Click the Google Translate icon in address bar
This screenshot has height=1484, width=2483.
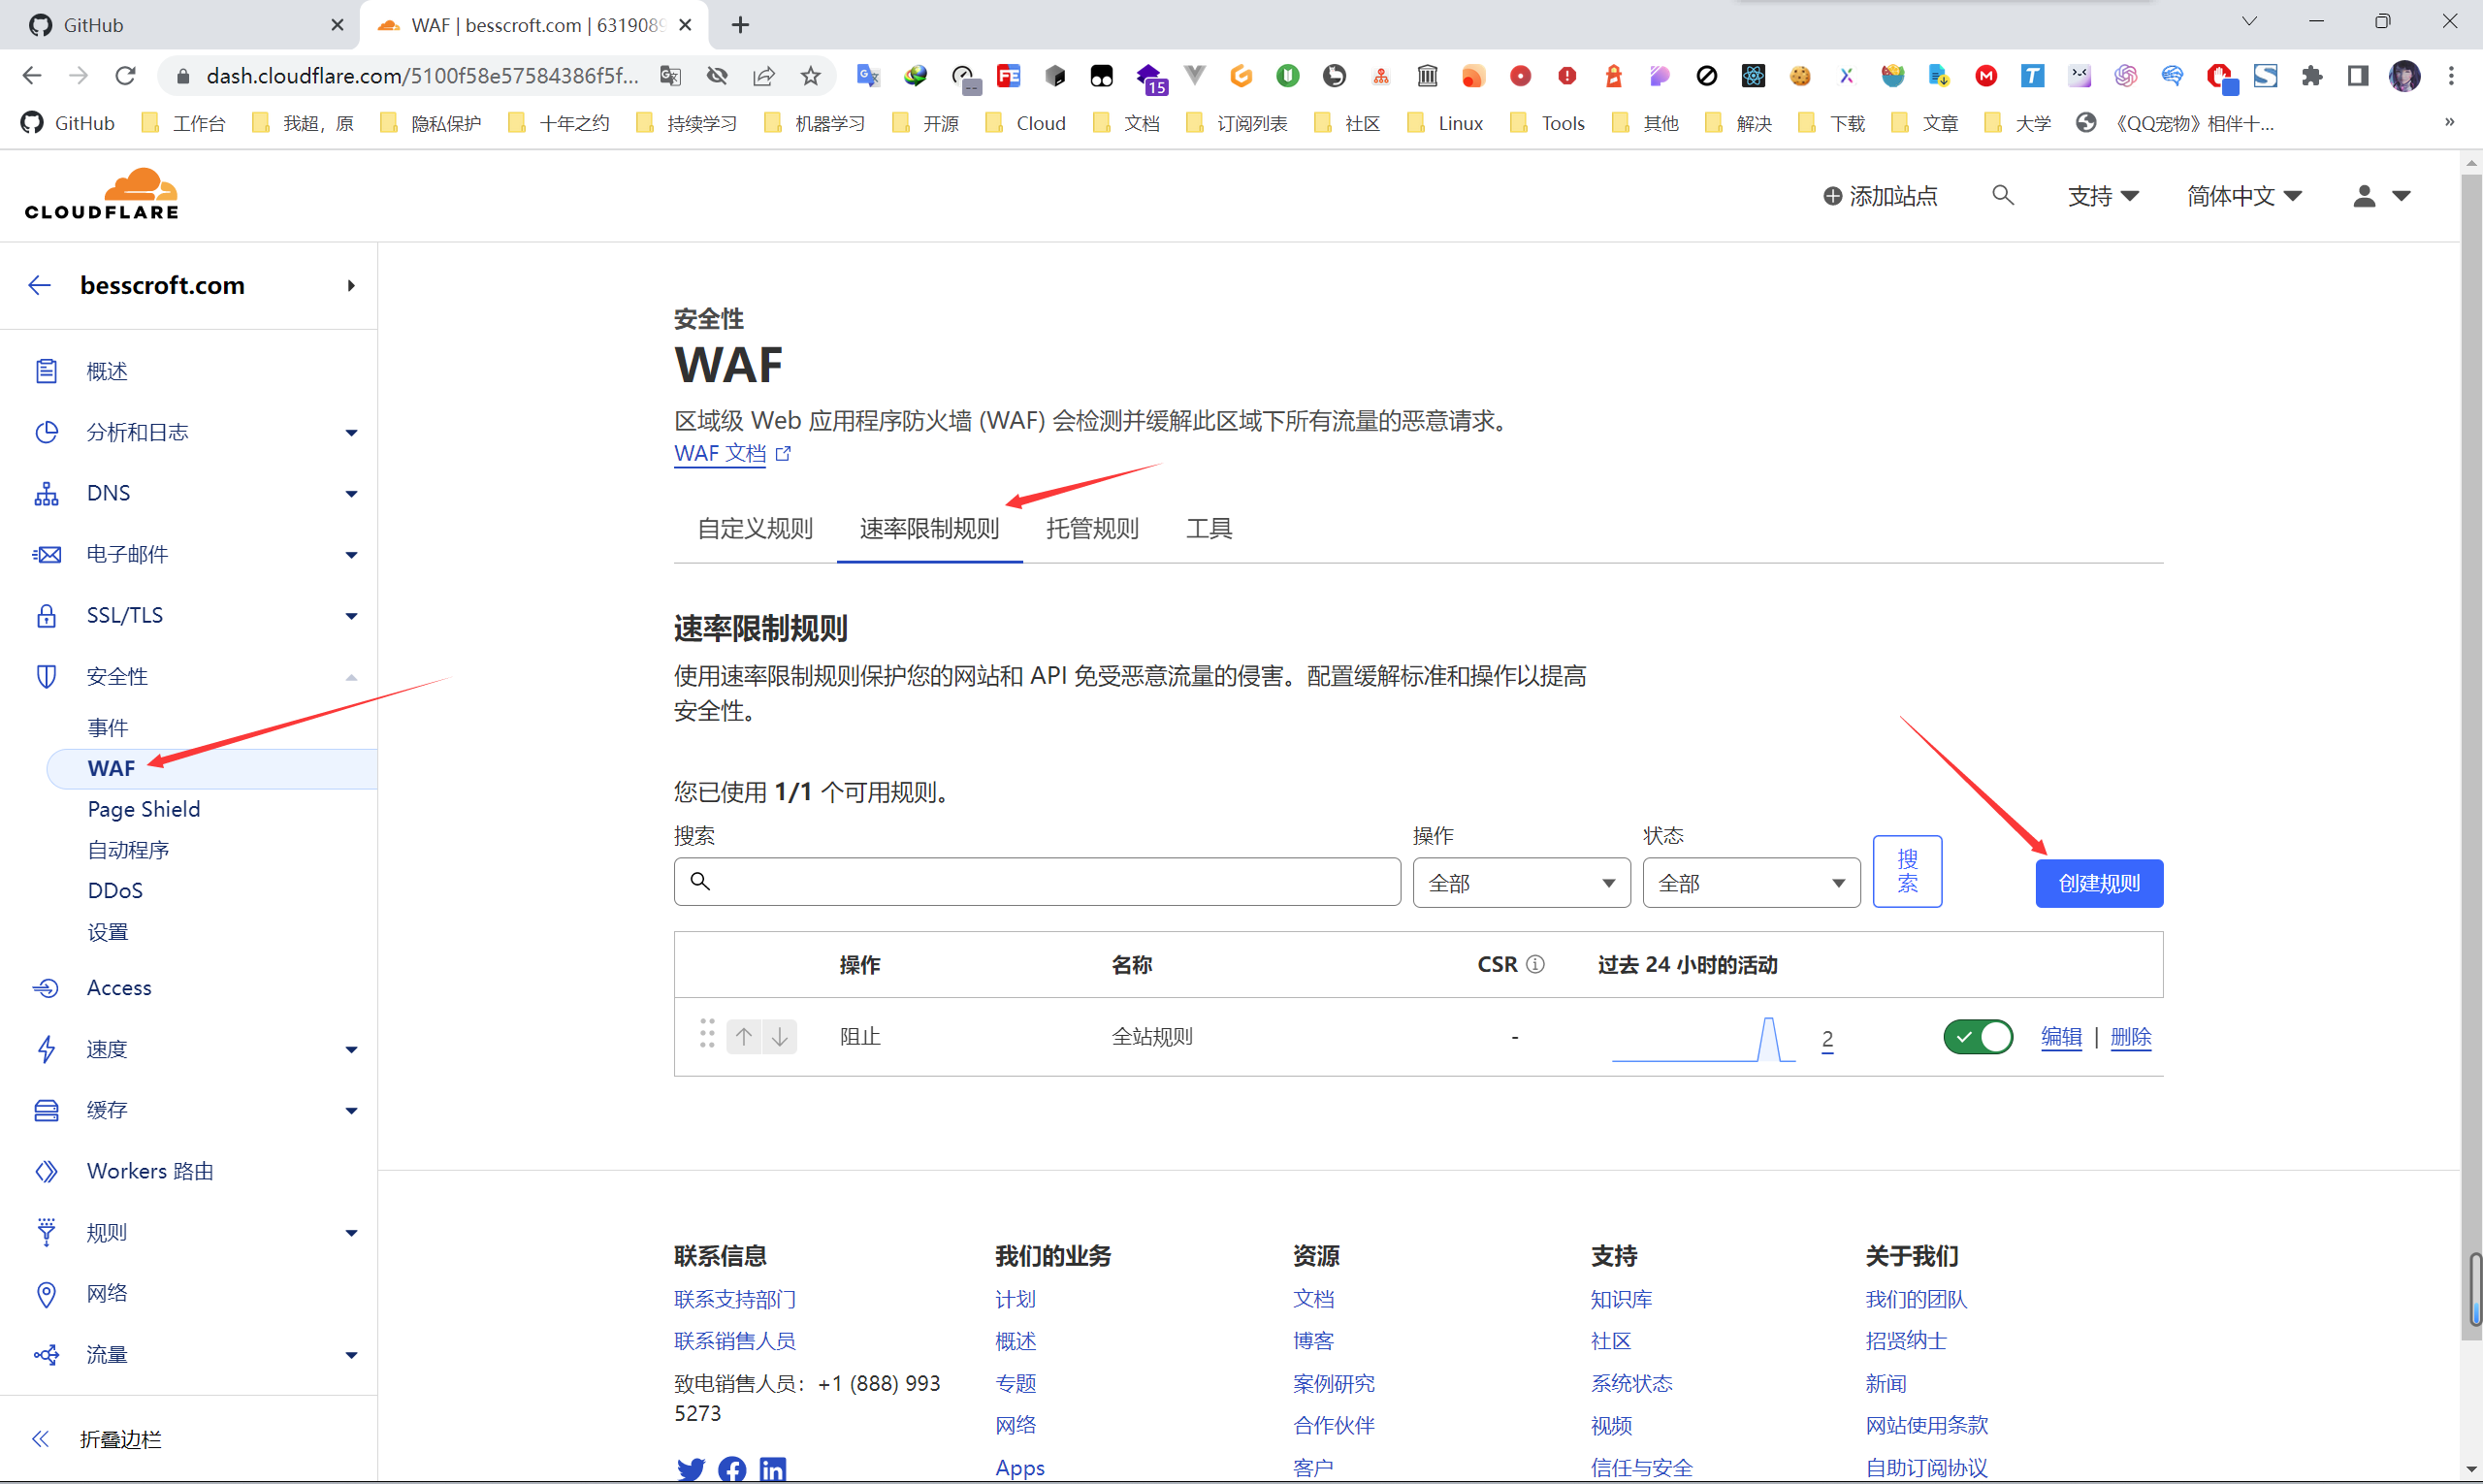[x=670, y=76]
